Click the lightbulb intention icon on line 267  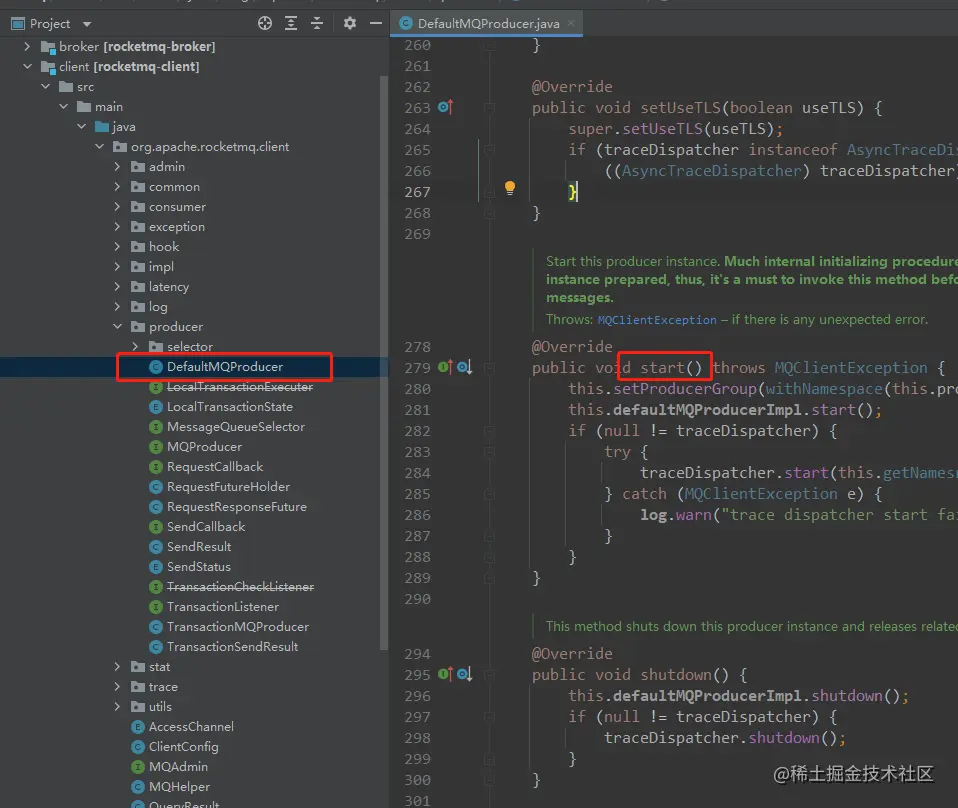[510, 188]
